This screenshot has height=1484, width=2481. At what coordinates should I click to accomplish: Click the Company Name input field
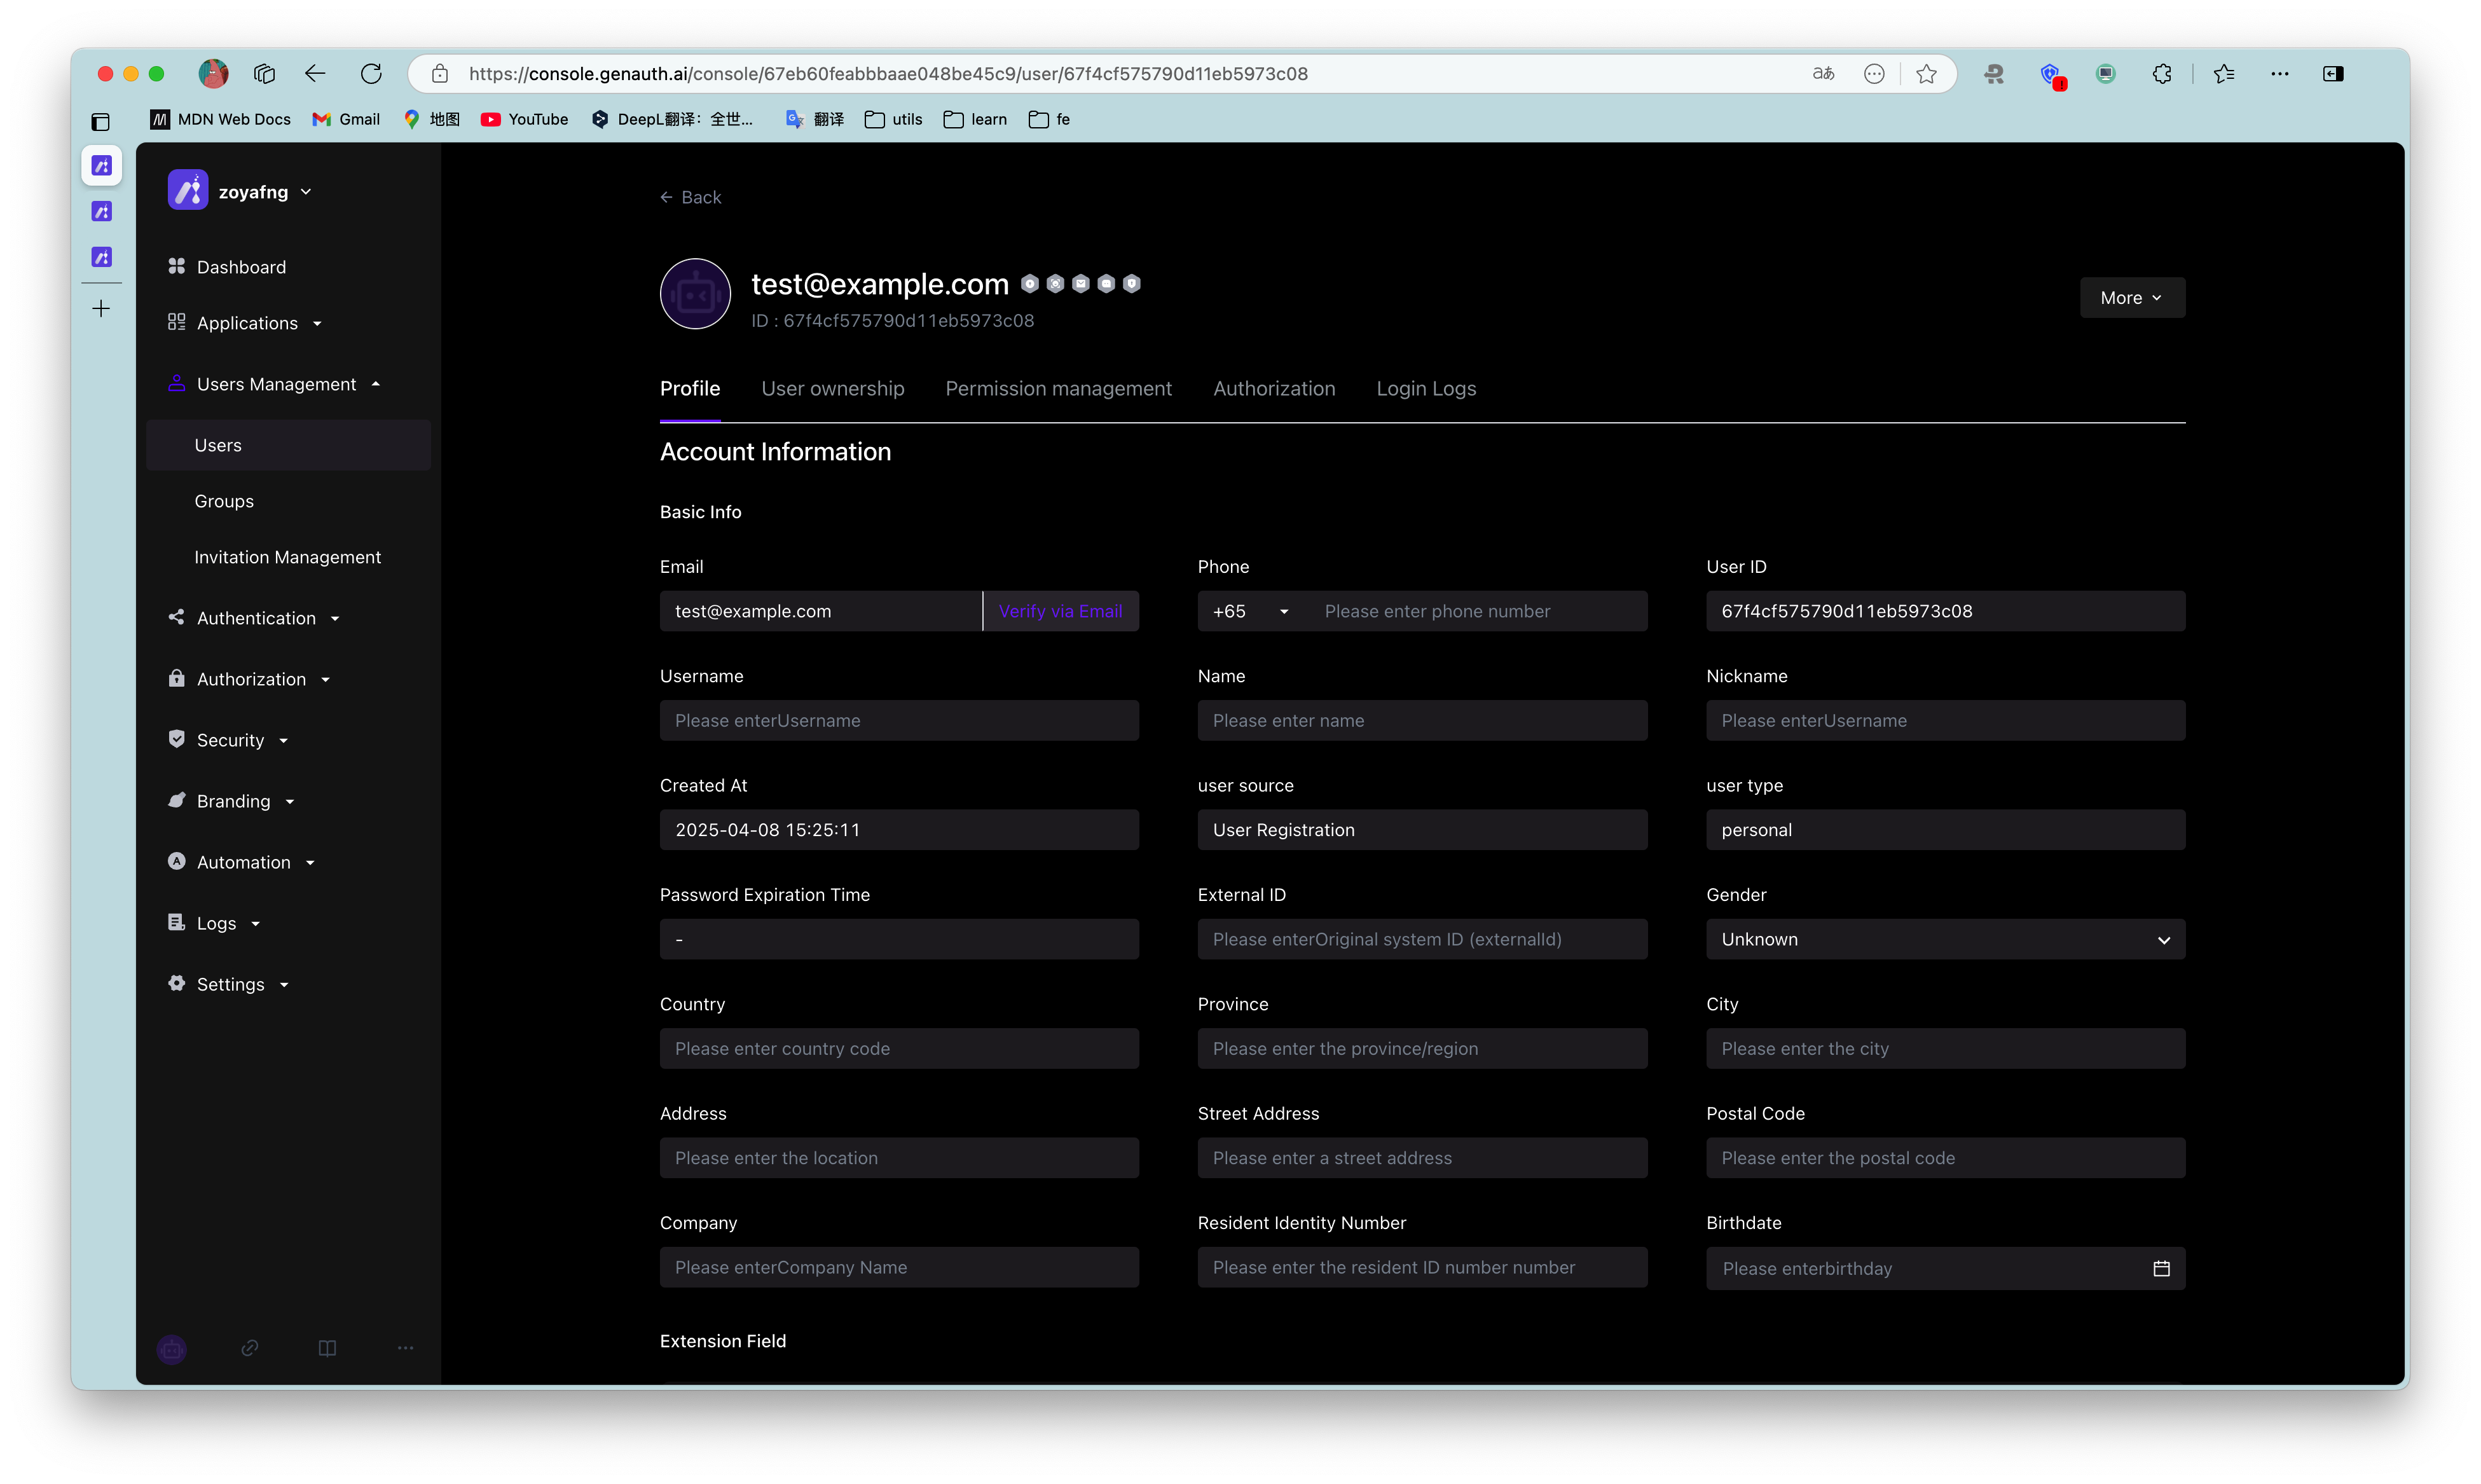(899, 1267)
